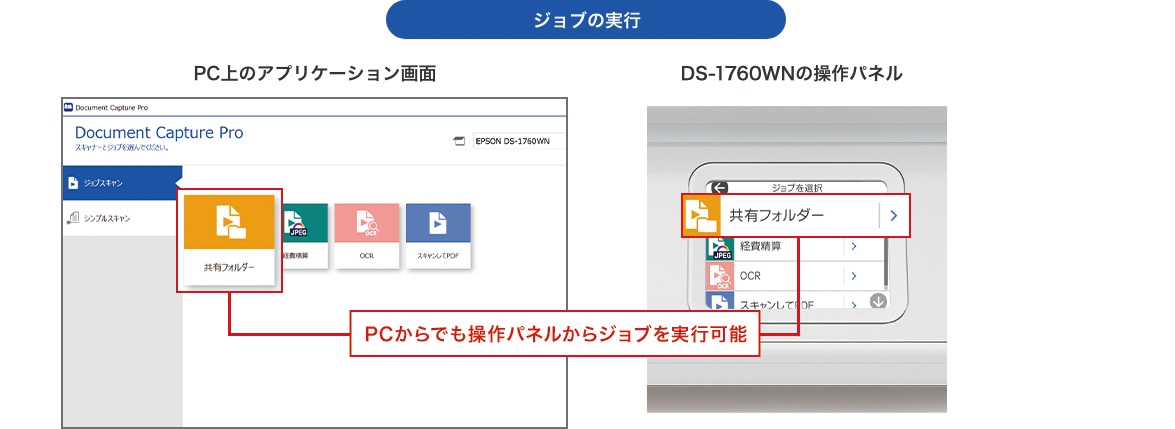Tap the back arrow on the scanner panel
Image resolution: width=1175 pixels, height=429 pixels.
click(x=720, y=188)
